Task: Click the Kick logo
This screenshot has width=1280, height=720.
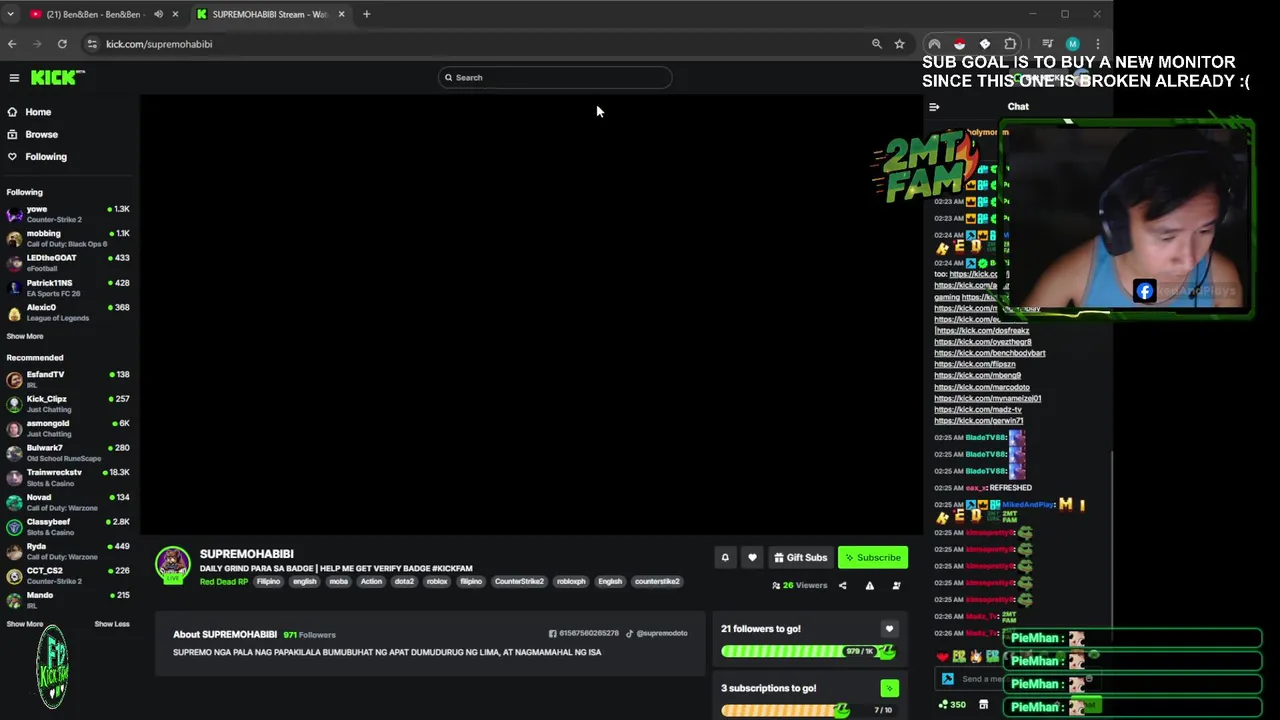Action: 56,77
